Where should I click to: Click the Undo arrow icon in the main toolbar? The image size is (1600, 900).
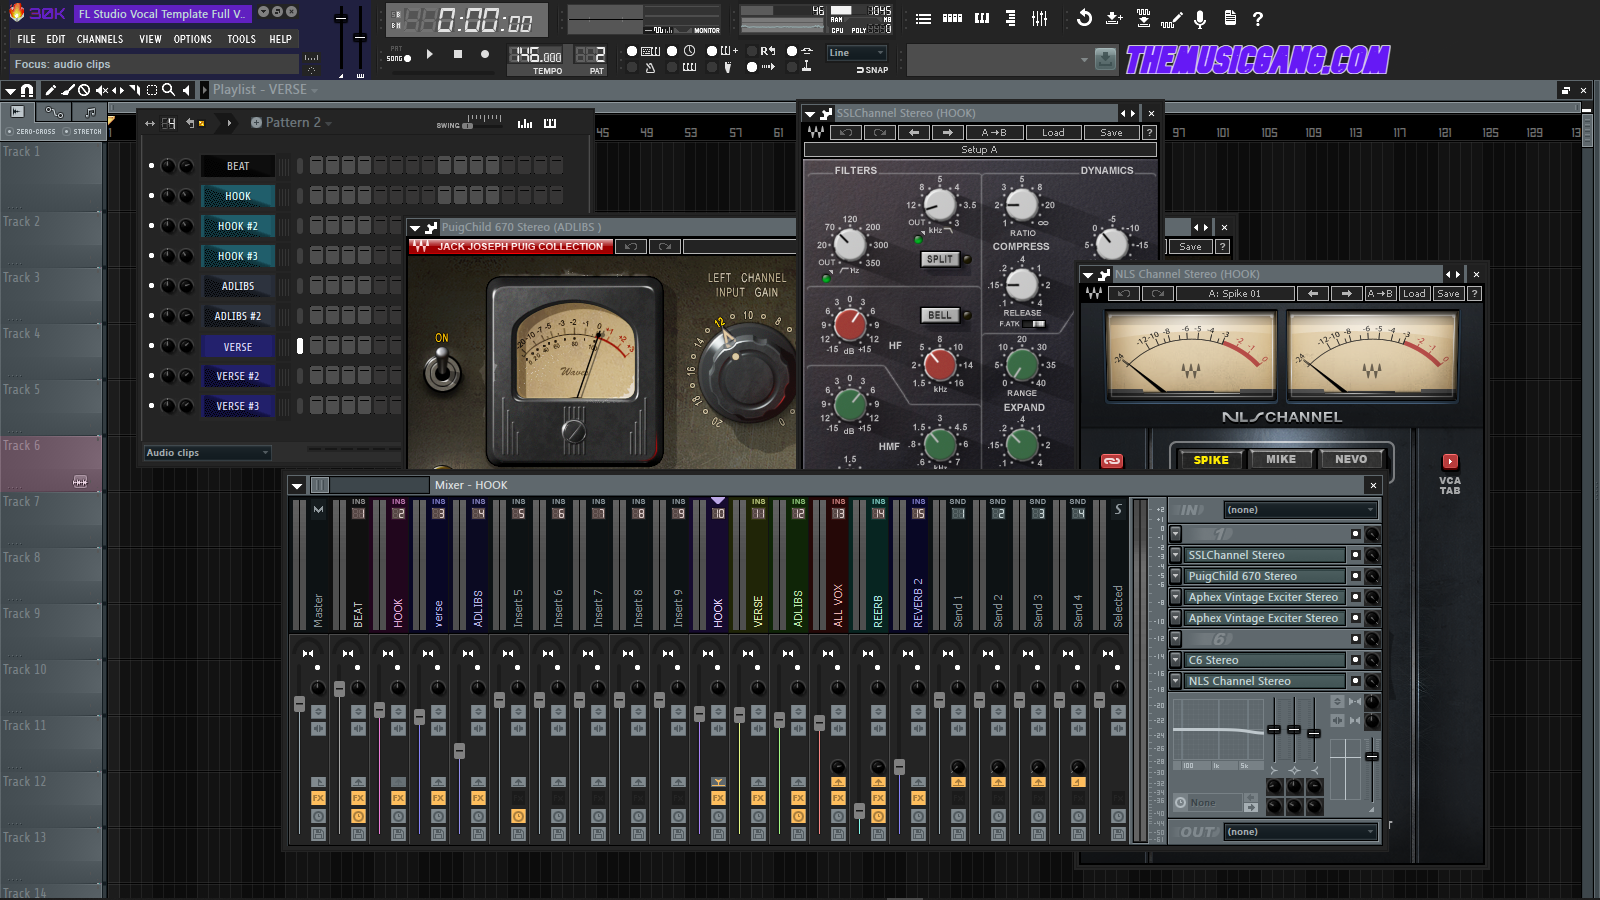click(1084, 18)
